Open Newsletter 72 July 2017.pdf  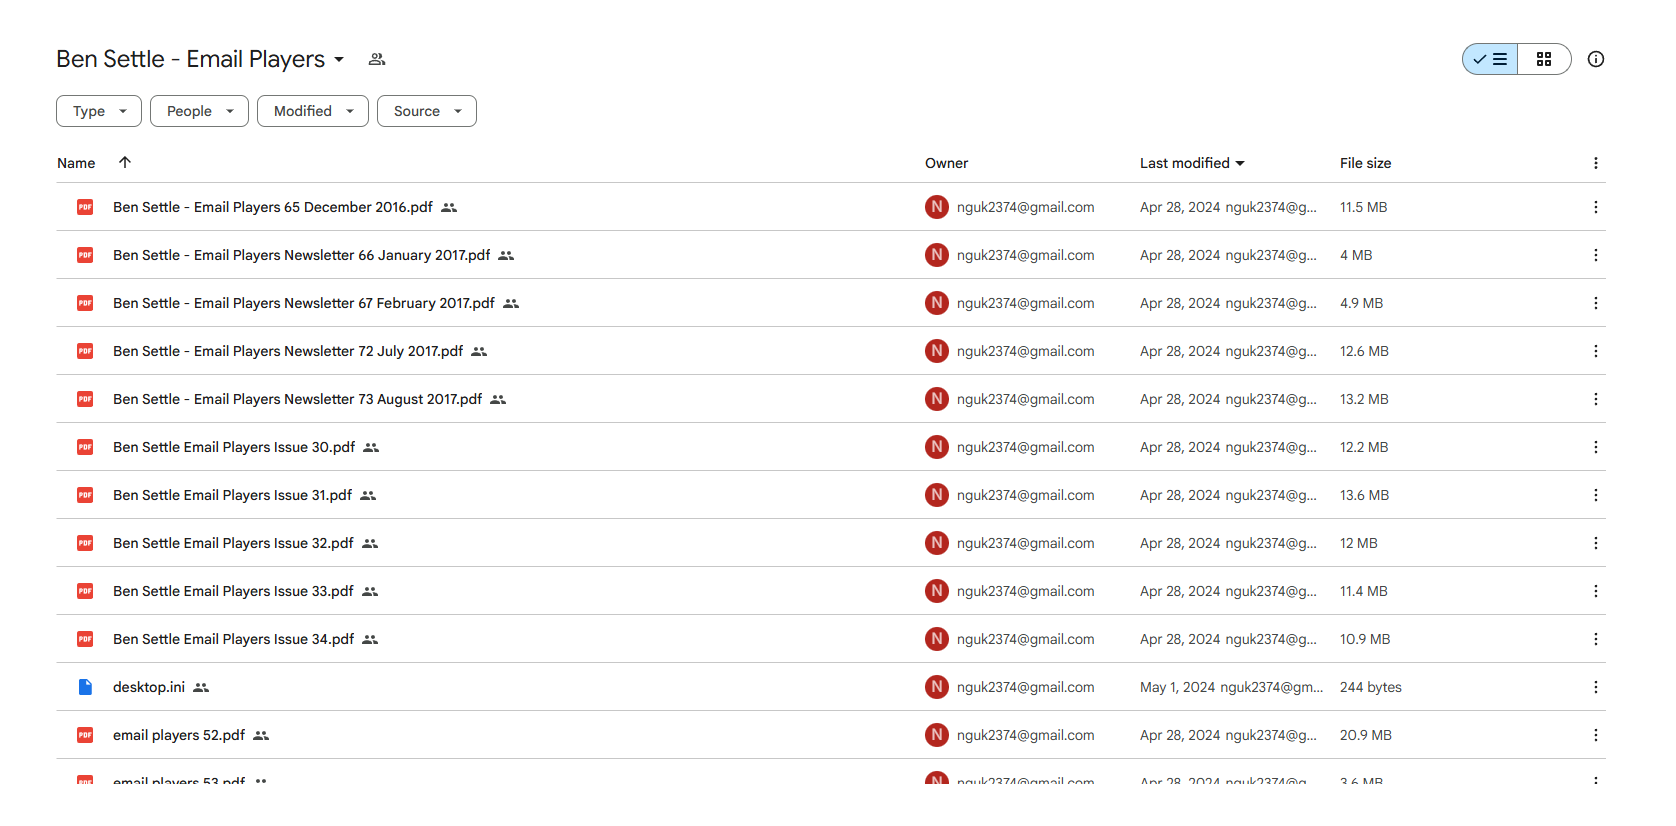tap(288, 351)
